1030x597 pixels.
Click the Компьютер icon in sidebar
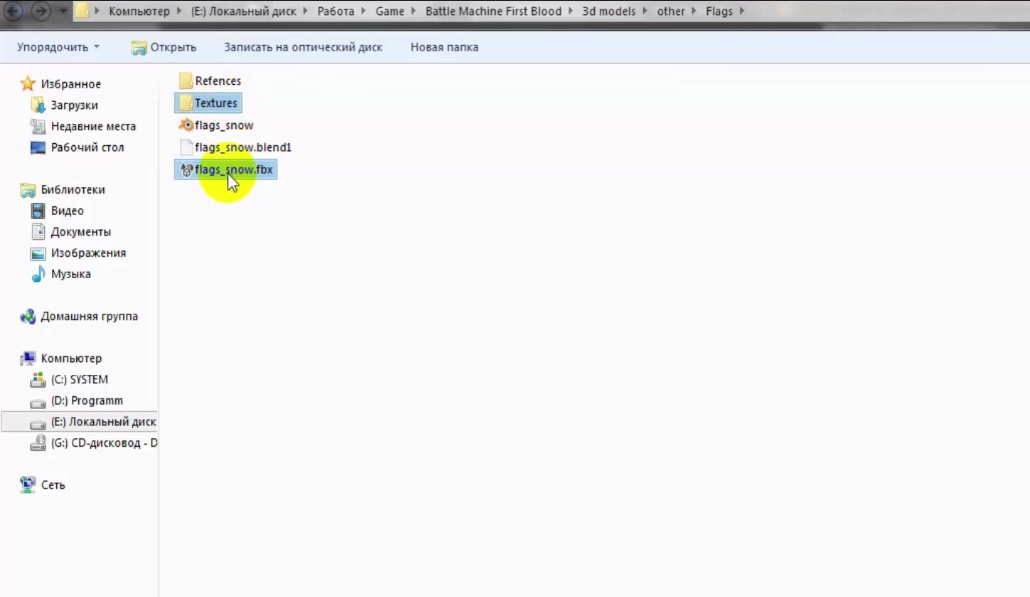tap(28, 359)
